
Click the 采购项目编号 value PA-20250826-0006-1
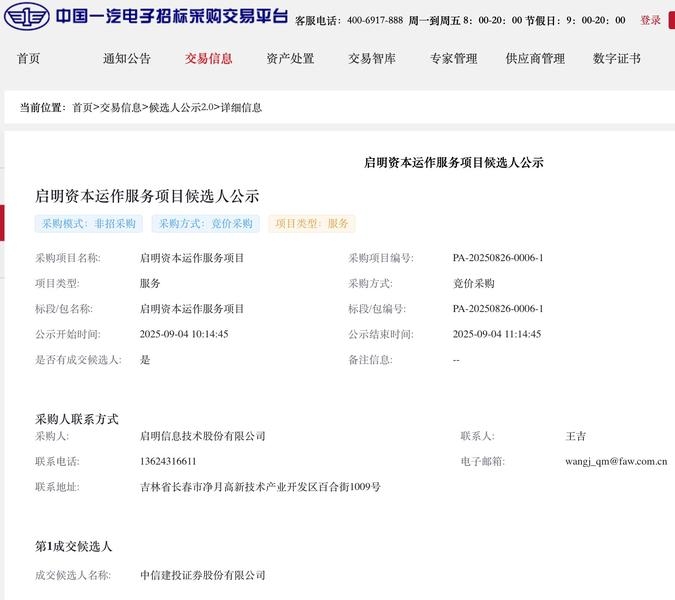498,258
